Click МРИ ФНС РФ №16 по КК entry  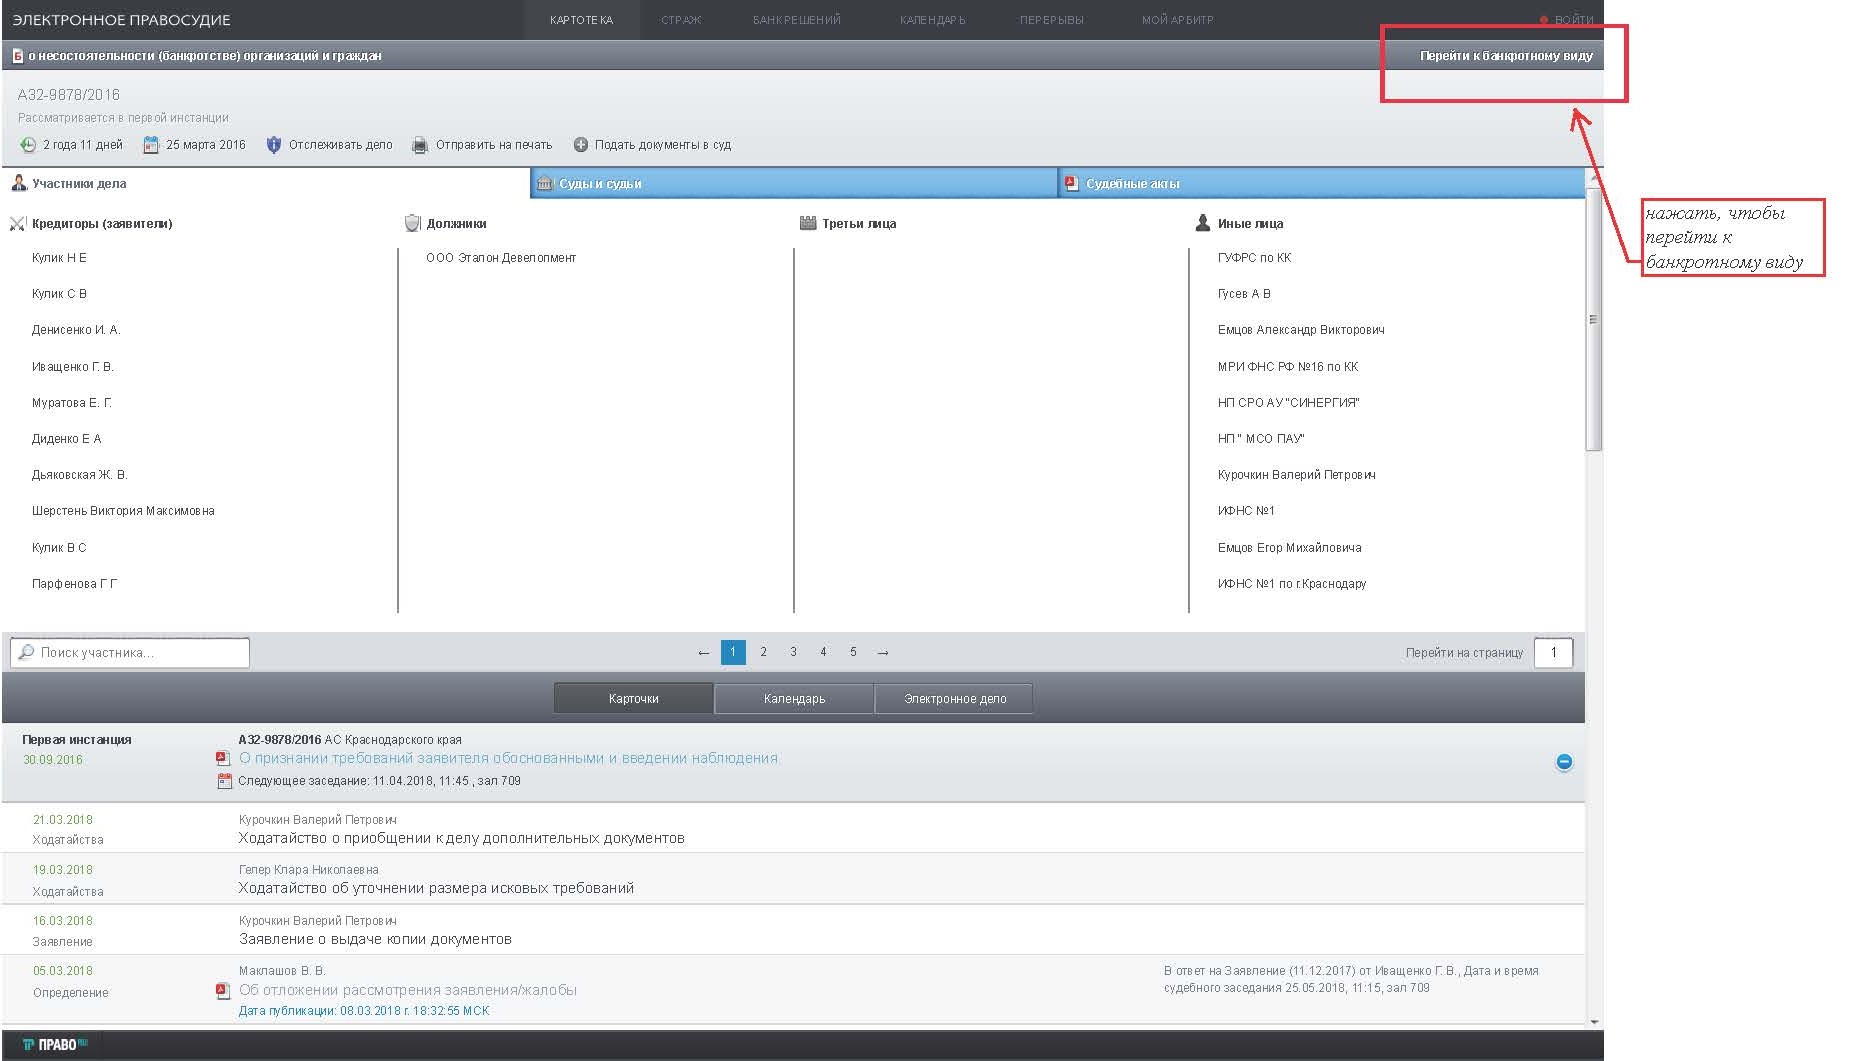1288,367
